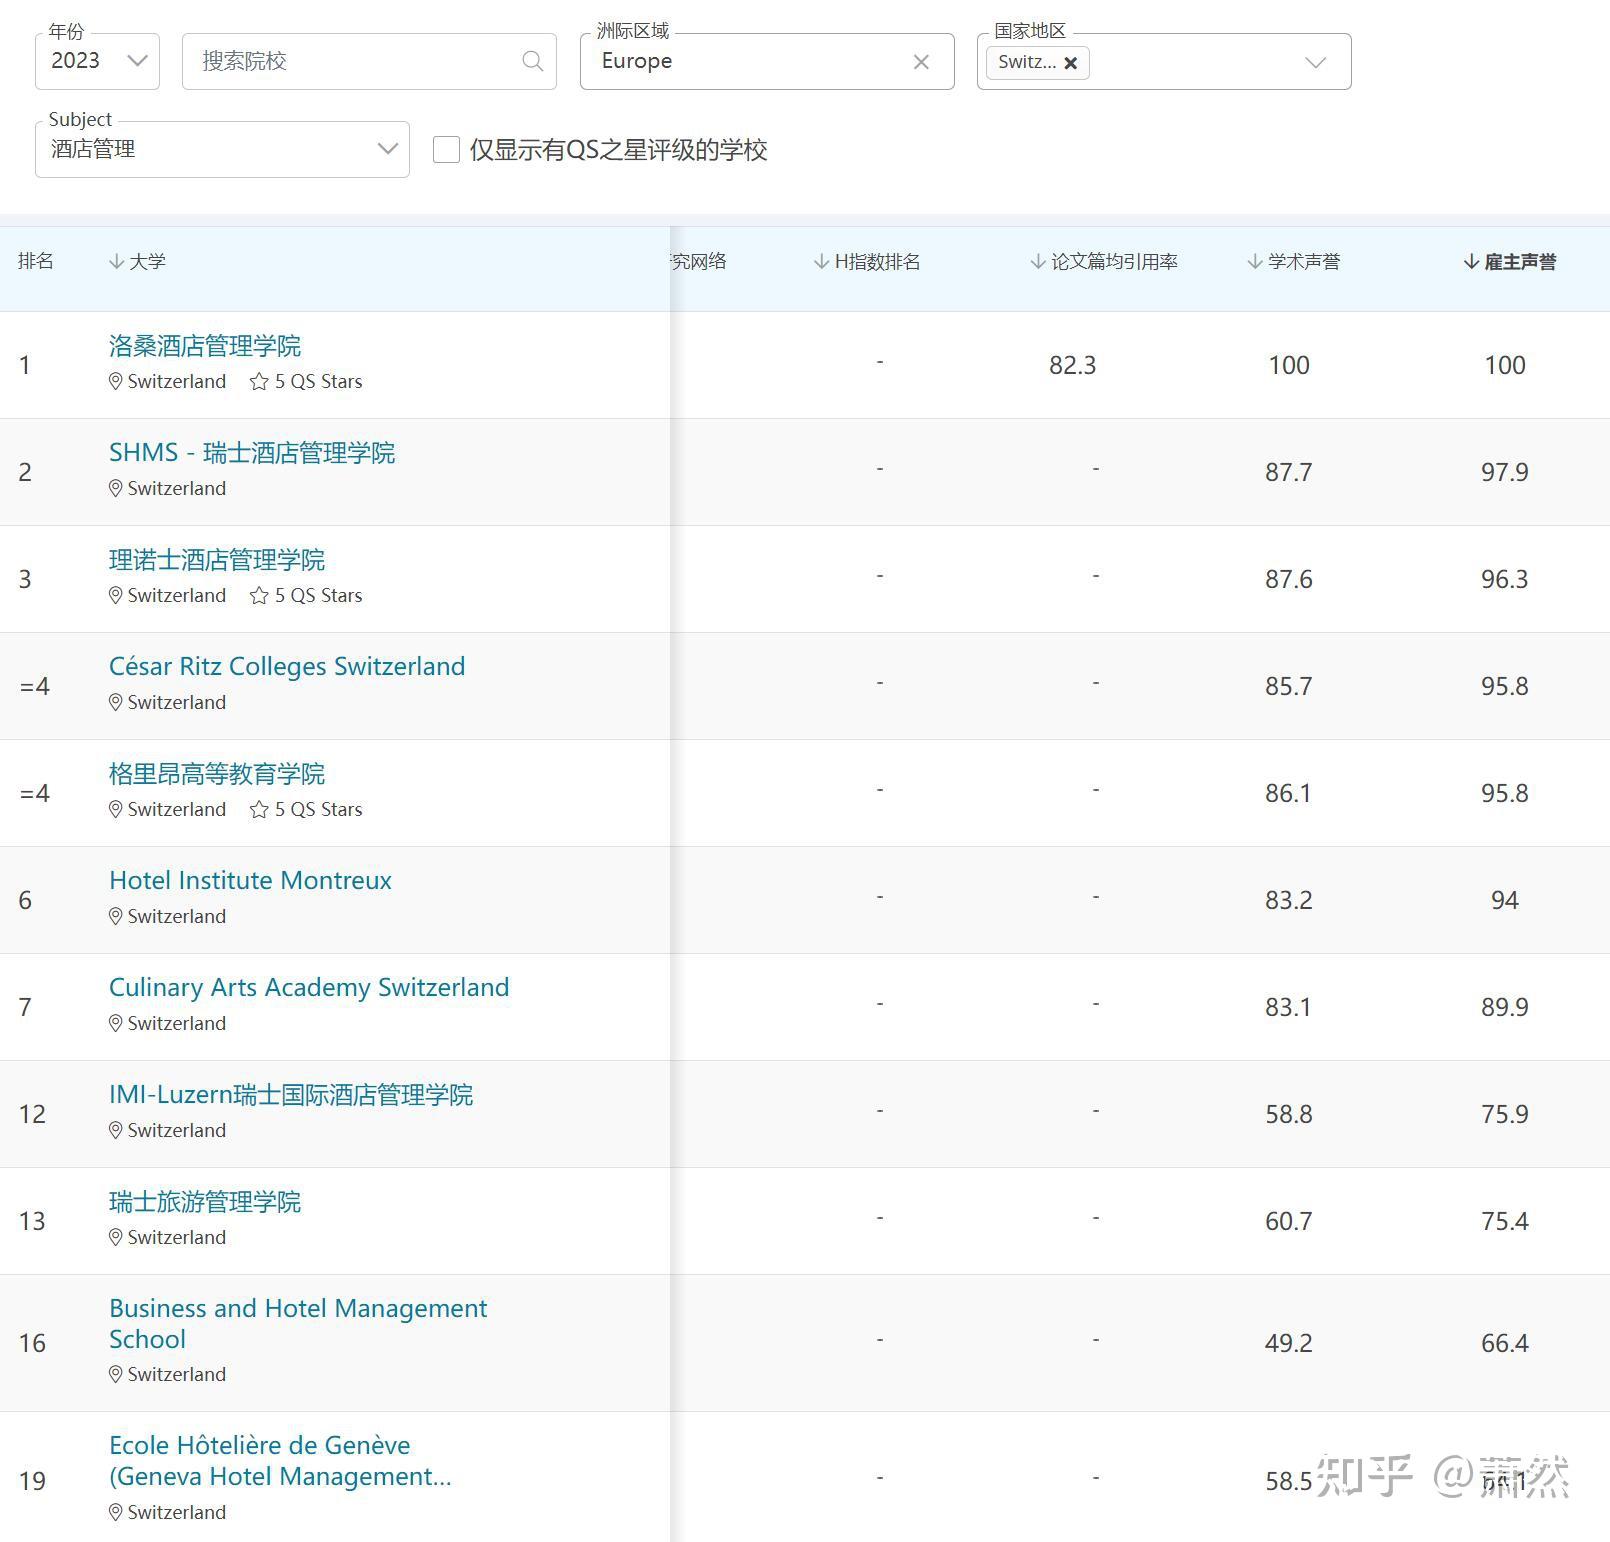Viewport: 1610px width, 1542px height.
Task: Click the sort arrow beside 学术声誉
Action: pos(1254,261)
